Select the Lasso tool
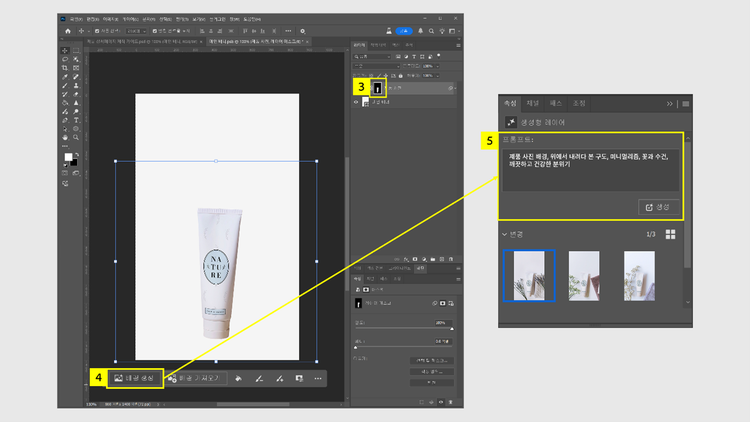The width and height of the screenshot is (750, 422). (66, 59)
